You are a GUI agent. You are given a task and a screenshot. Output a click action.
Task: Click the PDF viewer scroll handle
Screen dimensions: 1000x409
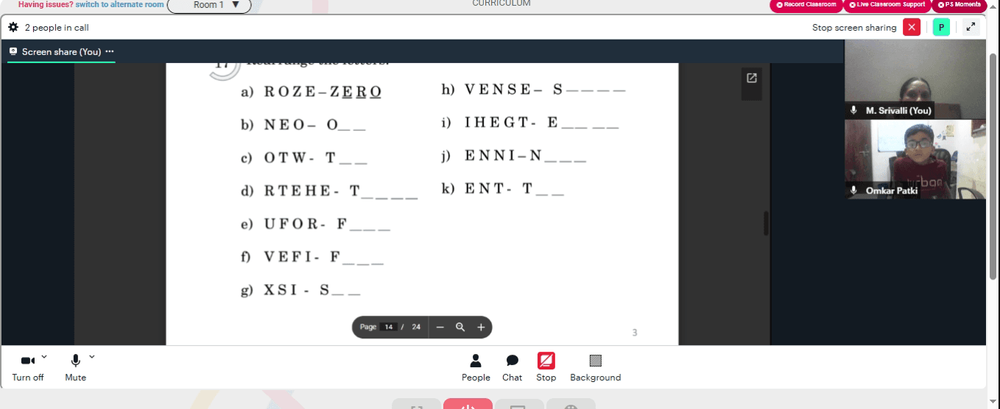(x=766, y=223)
